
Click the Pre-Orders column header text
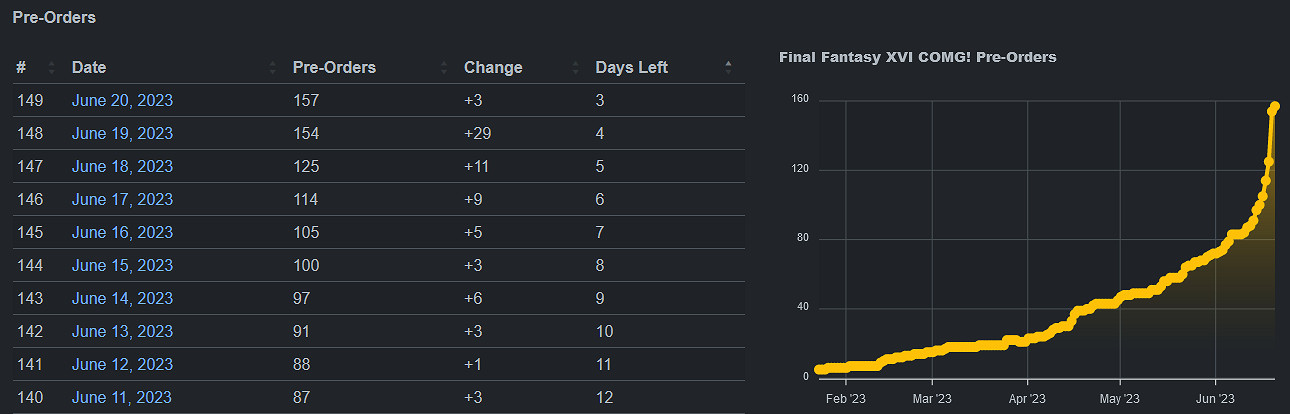[334, 68]
